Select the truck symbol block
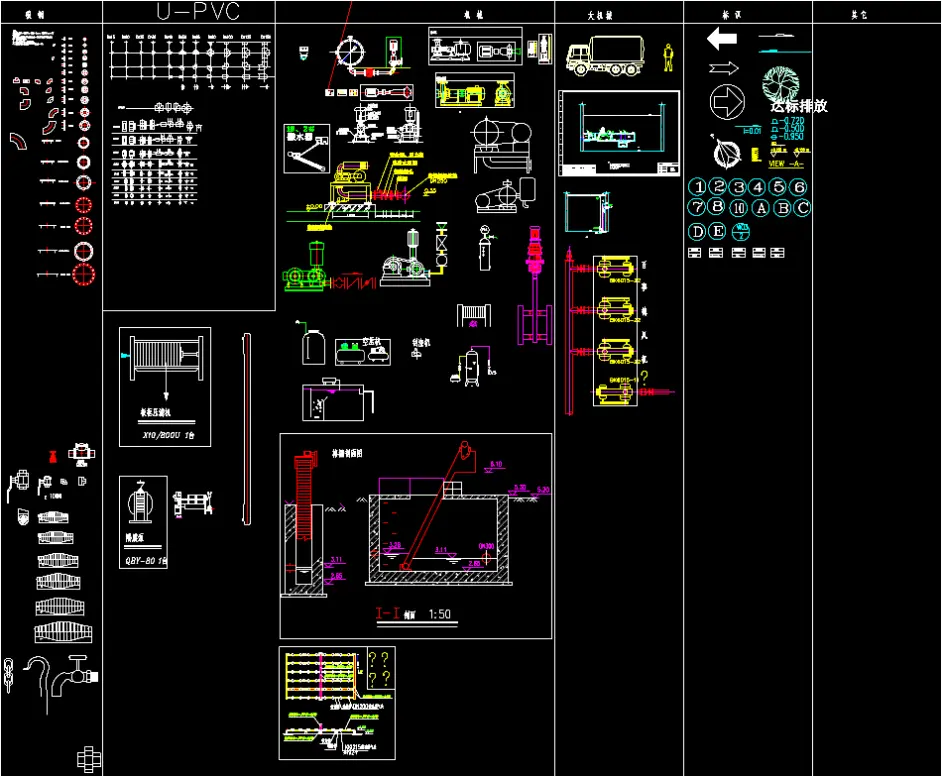Image resolution: width=942 pixels, height=776 pixels. click(x=605, y=56)
